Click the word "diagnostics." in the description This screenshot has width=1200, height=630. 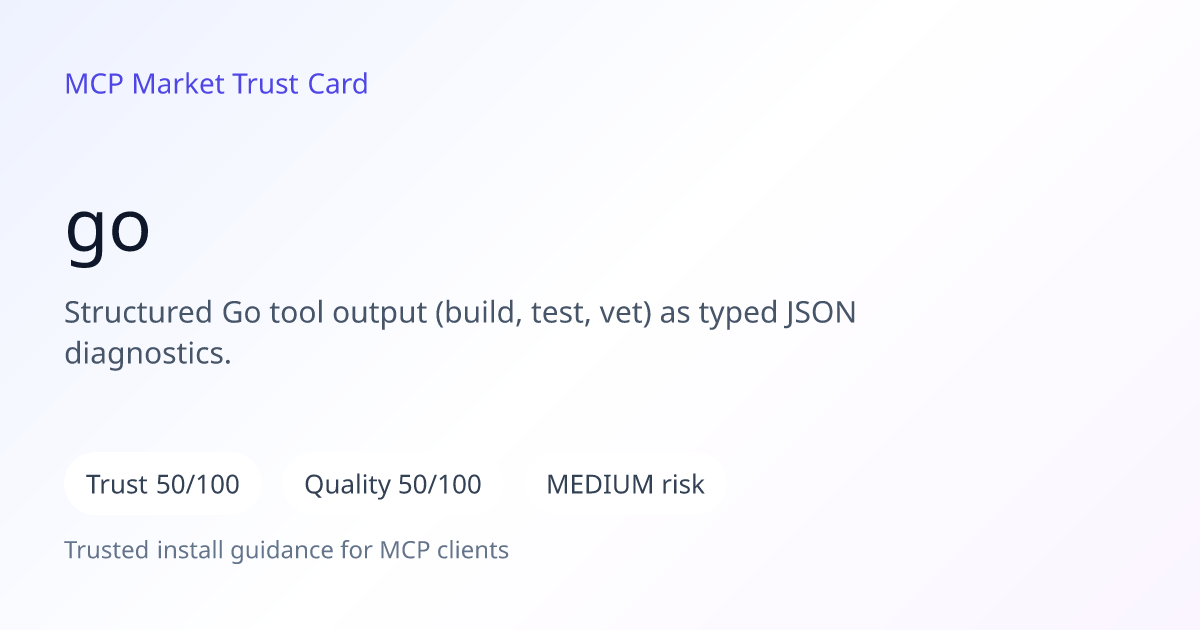(148, 354)
